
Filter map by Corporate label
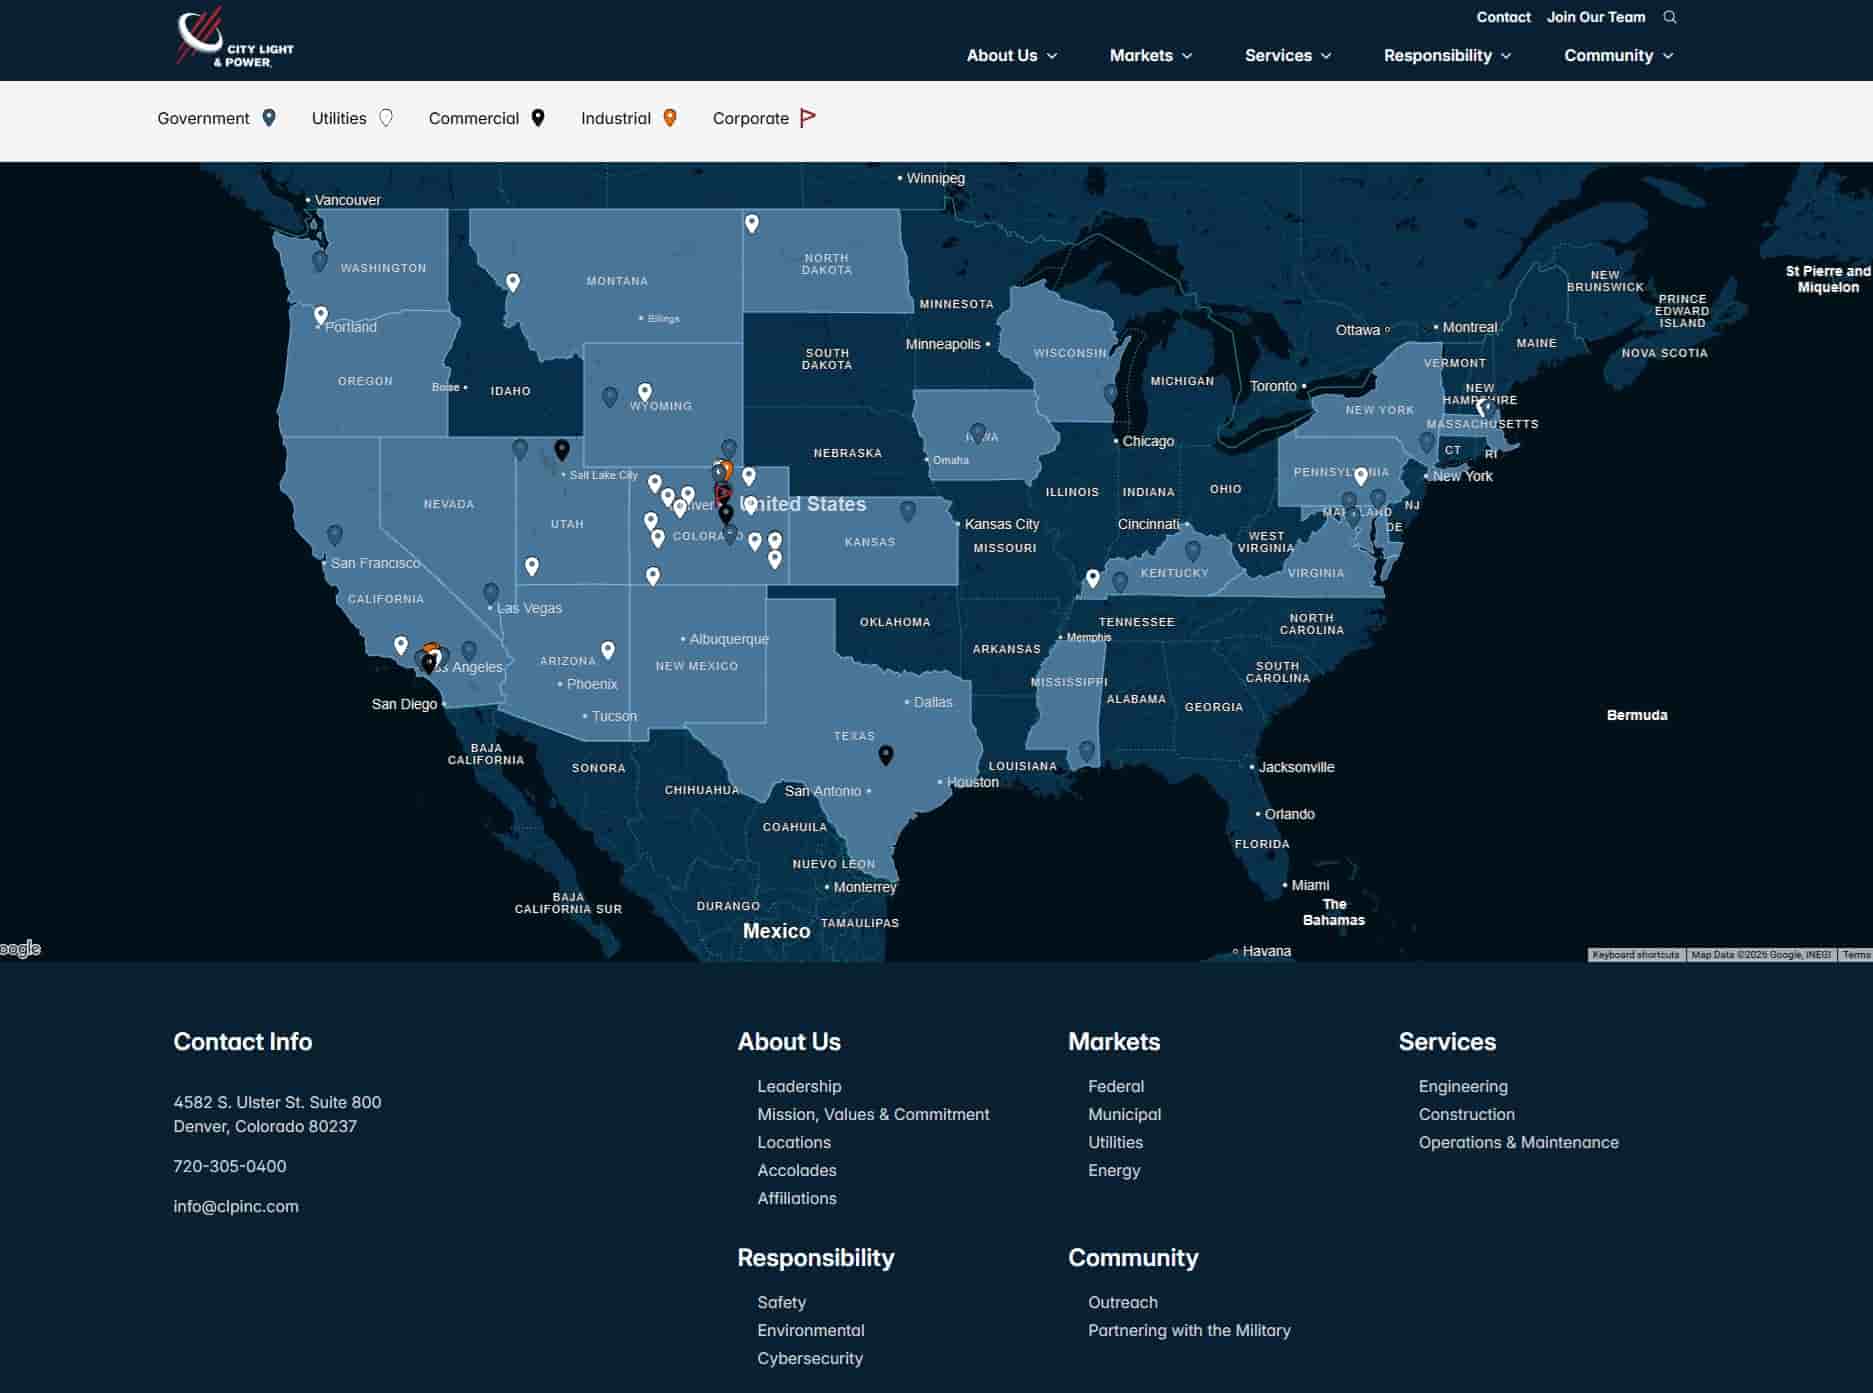point(751,118)
